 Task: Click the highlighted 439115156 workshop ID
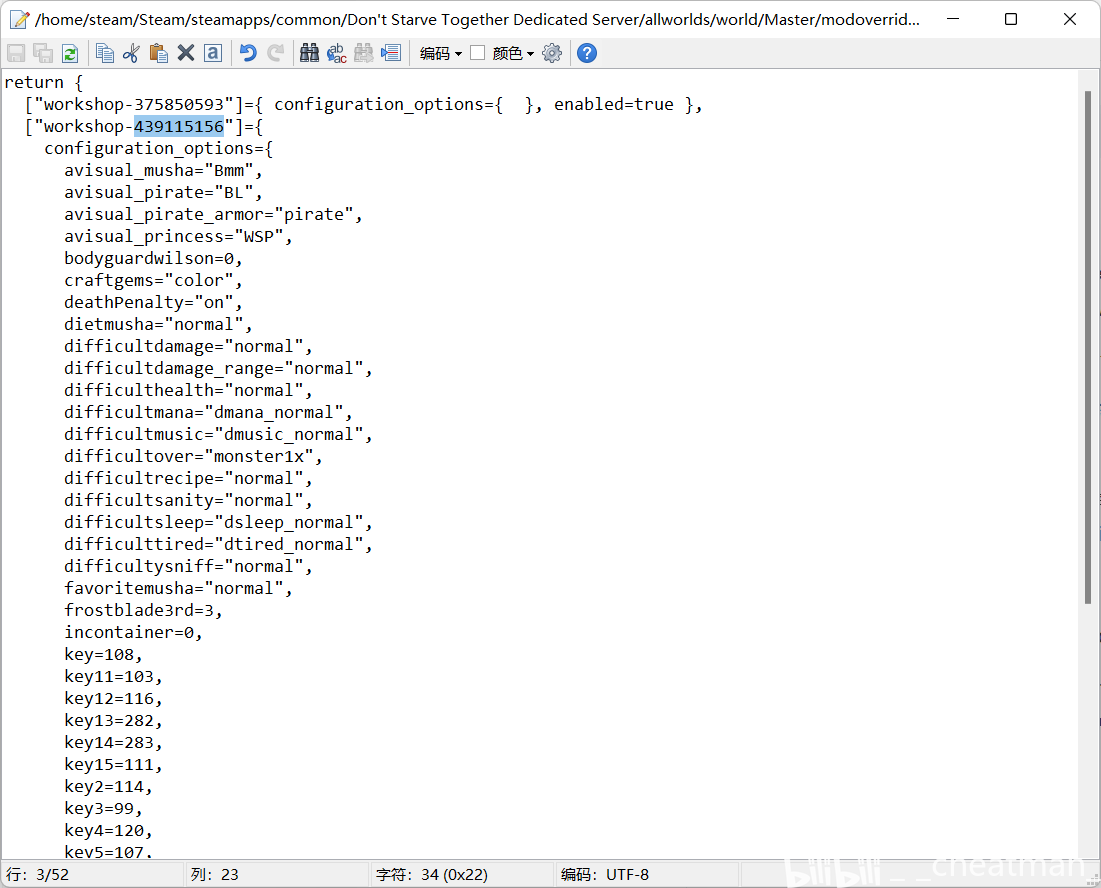pyautogui.click(x=179, y=126)
